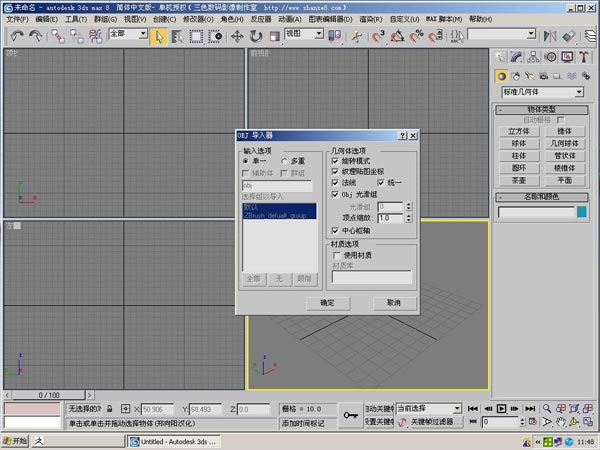The image size is (600, 450).
Task: Open the Display panel tab icon
Action: pyautogui.click(x=567, y=57)
